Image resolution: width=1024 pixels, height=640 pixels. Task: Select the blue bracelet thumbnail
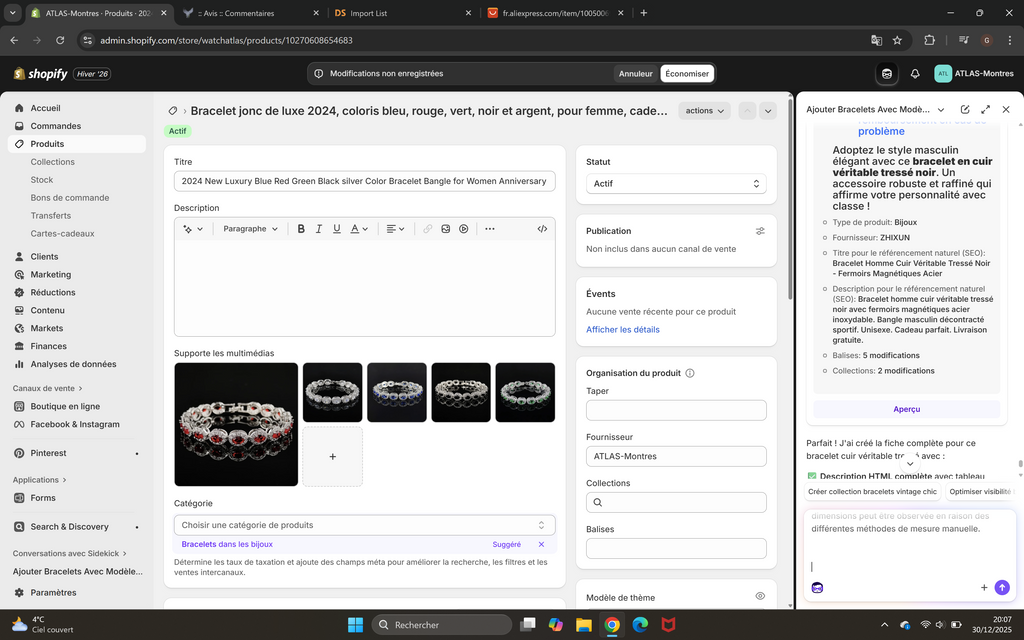397,392
